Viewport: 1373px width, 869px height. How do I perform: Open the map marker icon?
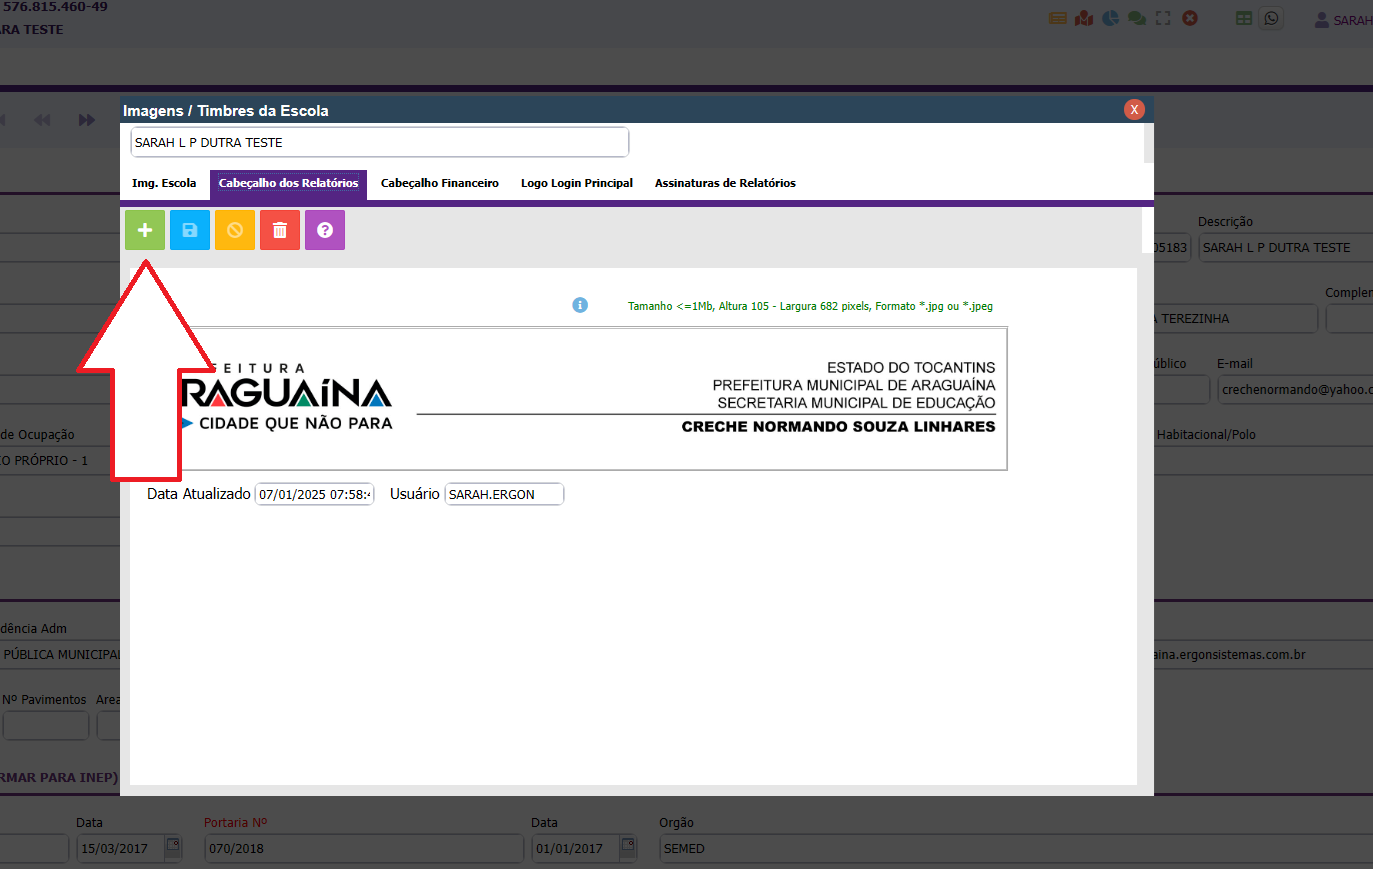pos(1084,18)
